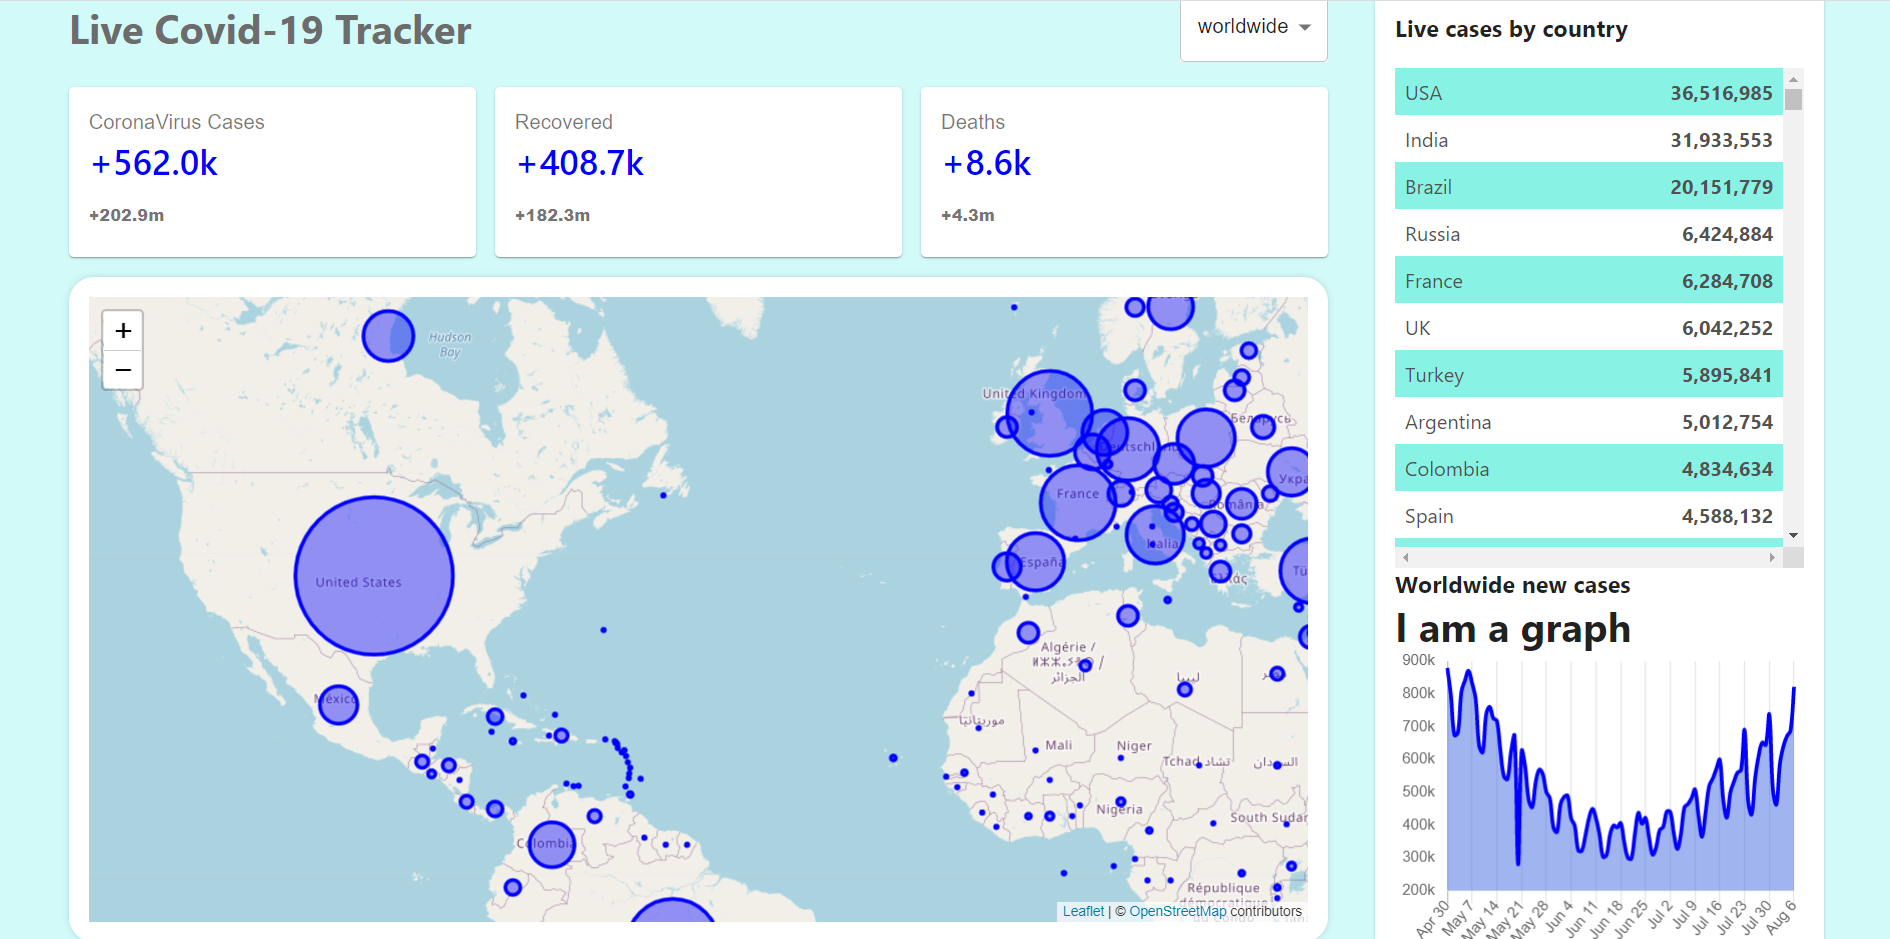Open the worldwide country dropdown
The width and height of the screenshot is (1890, 939).
[1253, 28]
